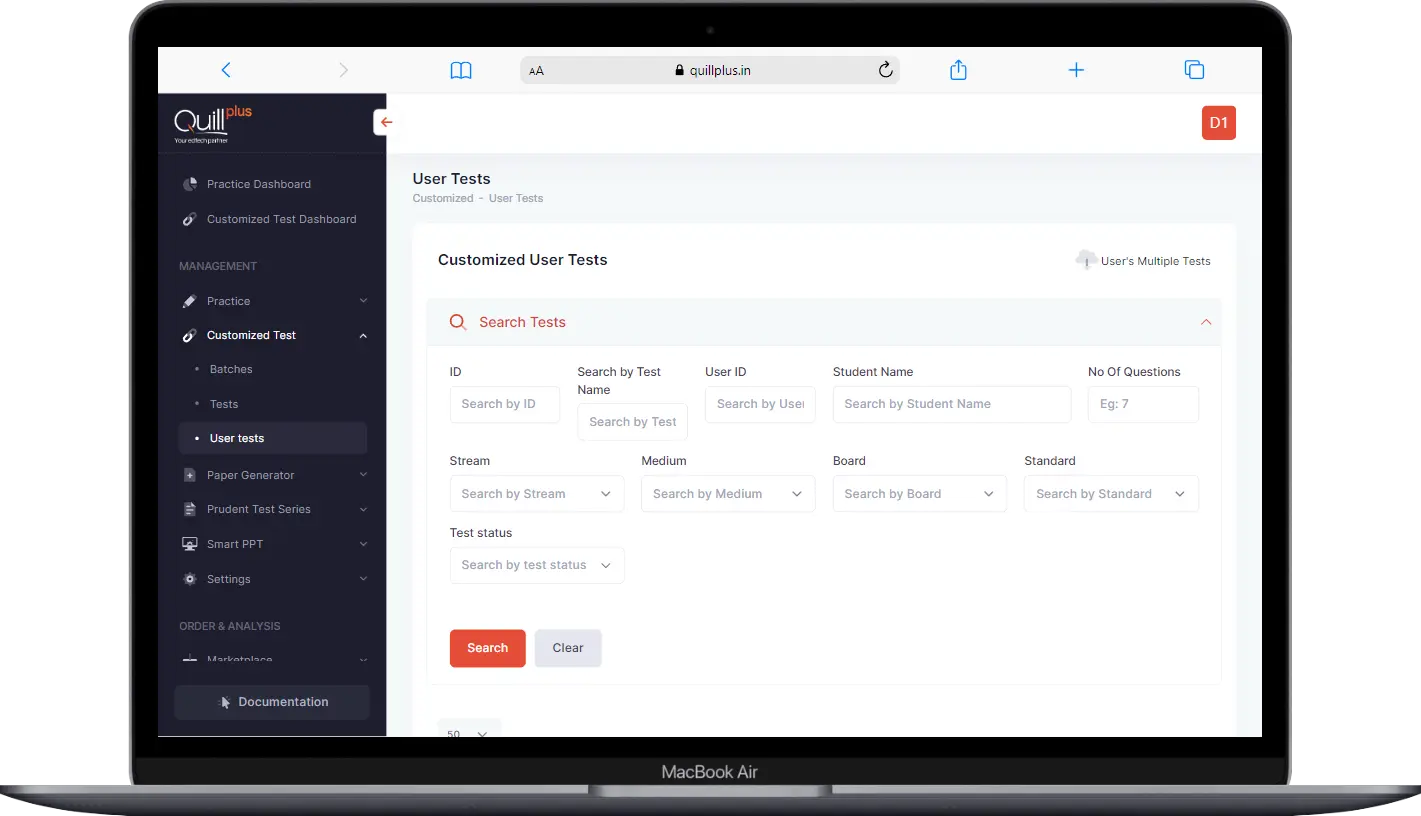The width and height of the screenshot is (1421, 816).
Task: Click the User's Multiple Tests cloud icon
Action: tap(1086, 260)
